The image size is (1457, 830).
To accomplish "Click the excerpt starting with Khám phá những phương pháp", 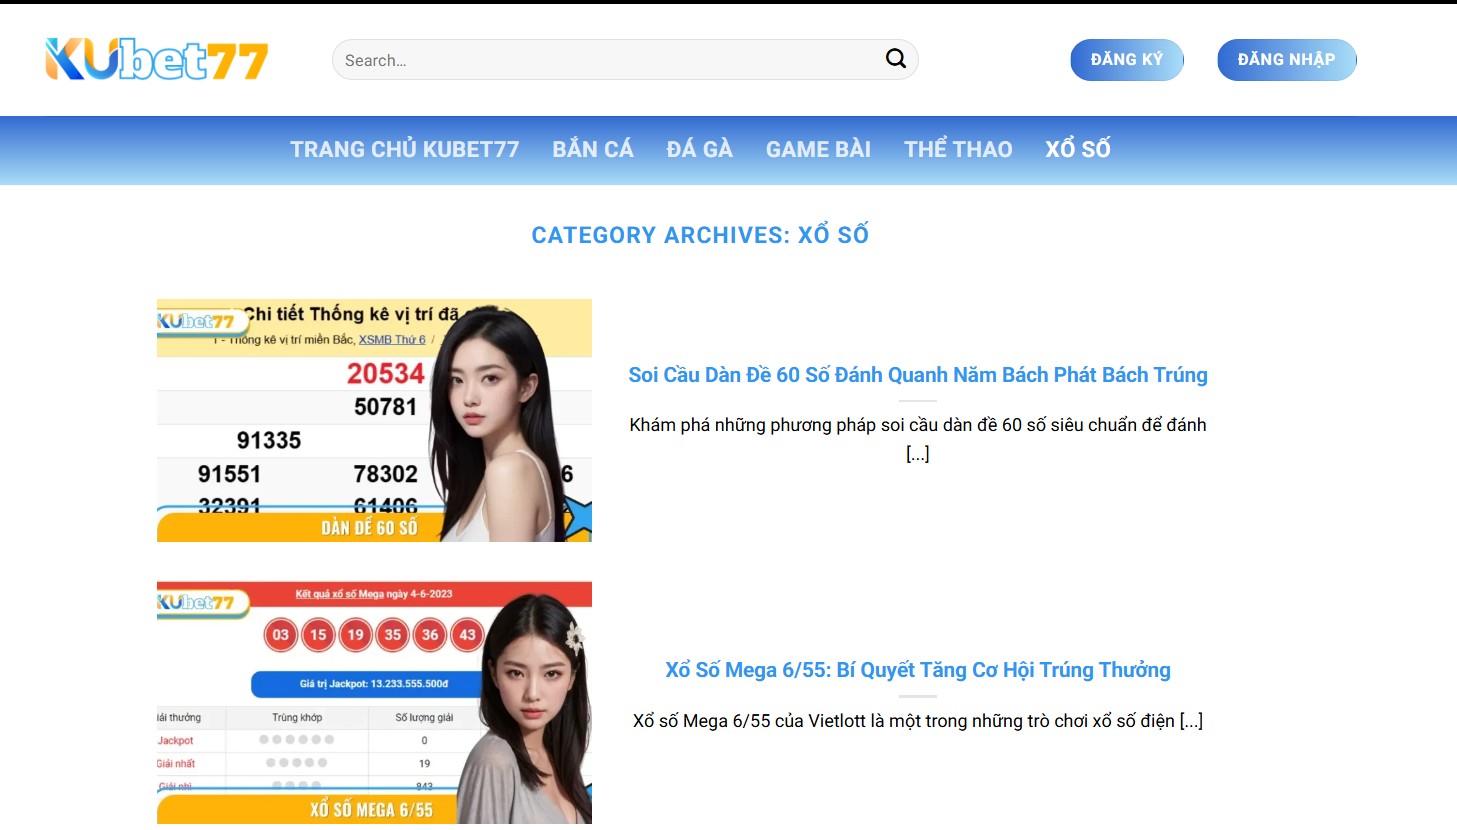I will point(917,426).
